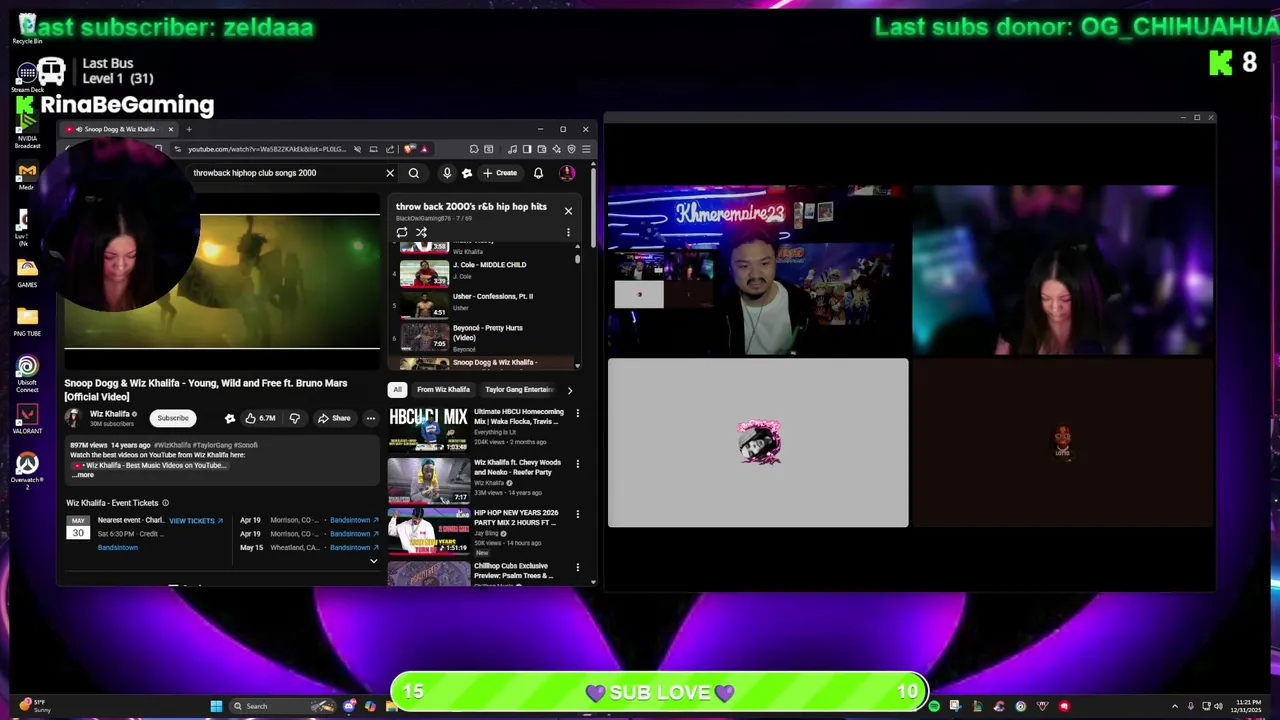This screenshot has width=1280, height=720.
Task: Toggle the browser sidebar panel icon
Action: (527, 149)
